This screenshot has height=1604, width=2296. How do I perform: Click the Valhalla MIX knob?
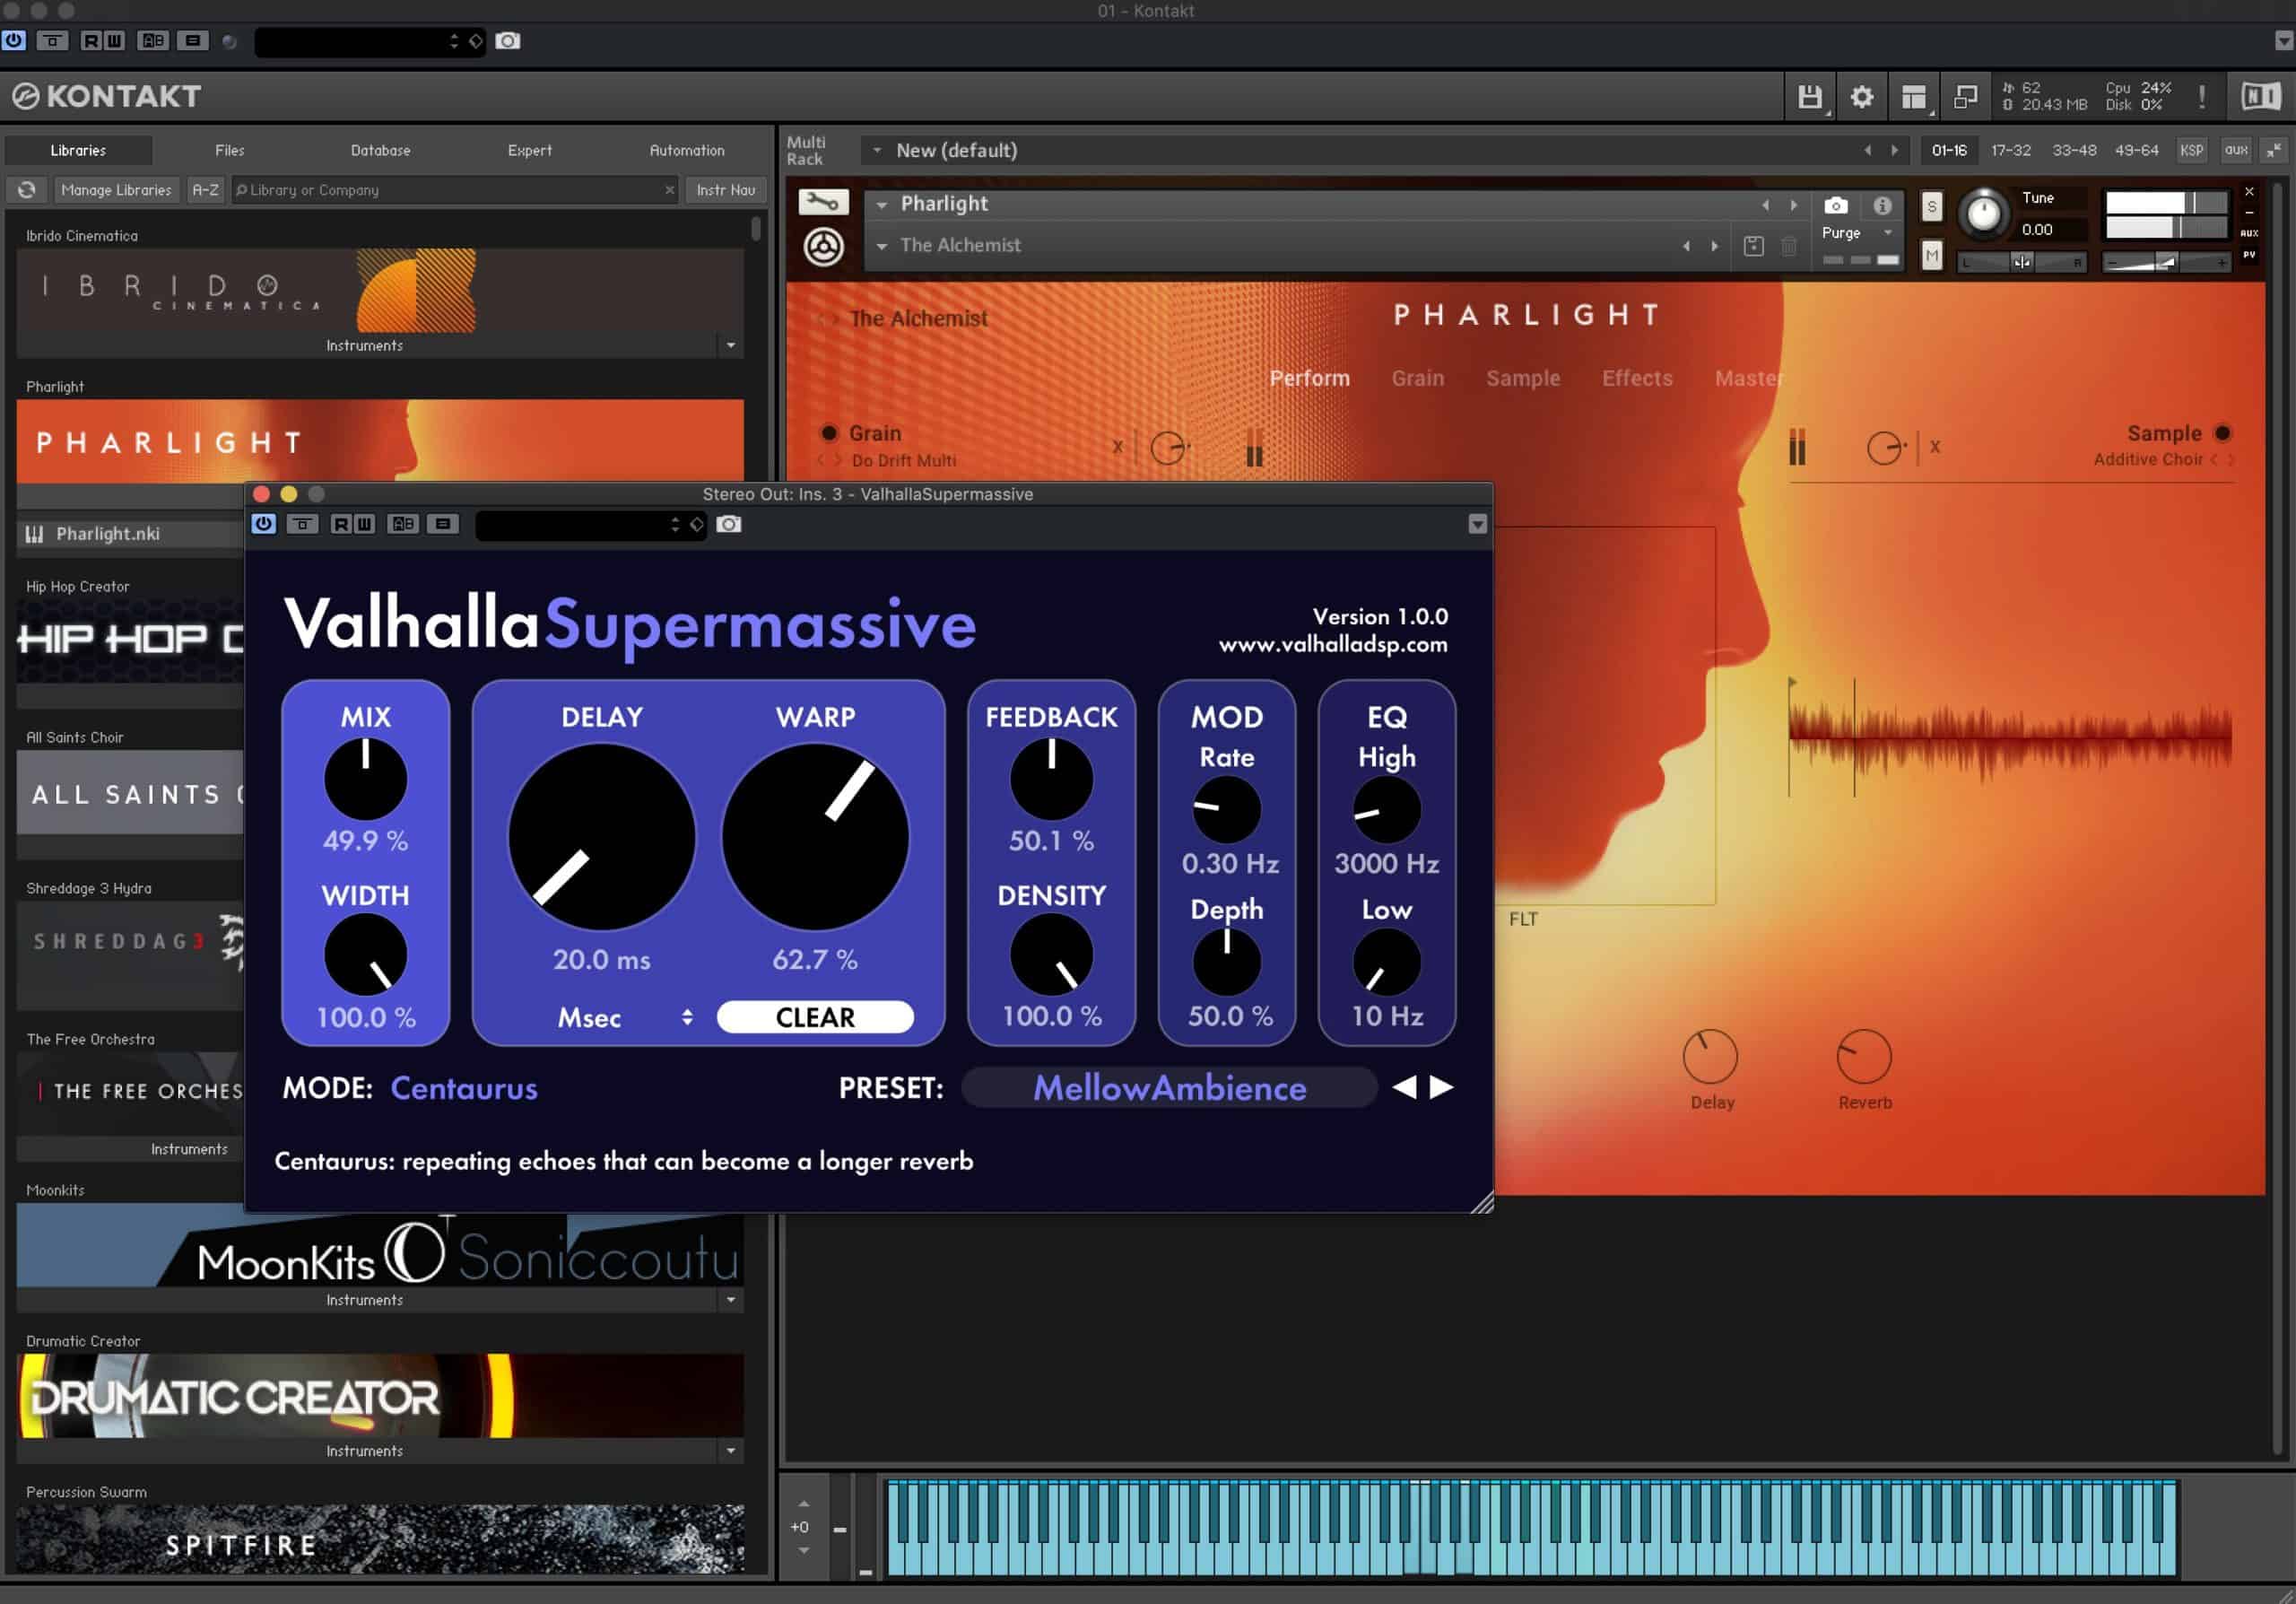click(365, 778)
